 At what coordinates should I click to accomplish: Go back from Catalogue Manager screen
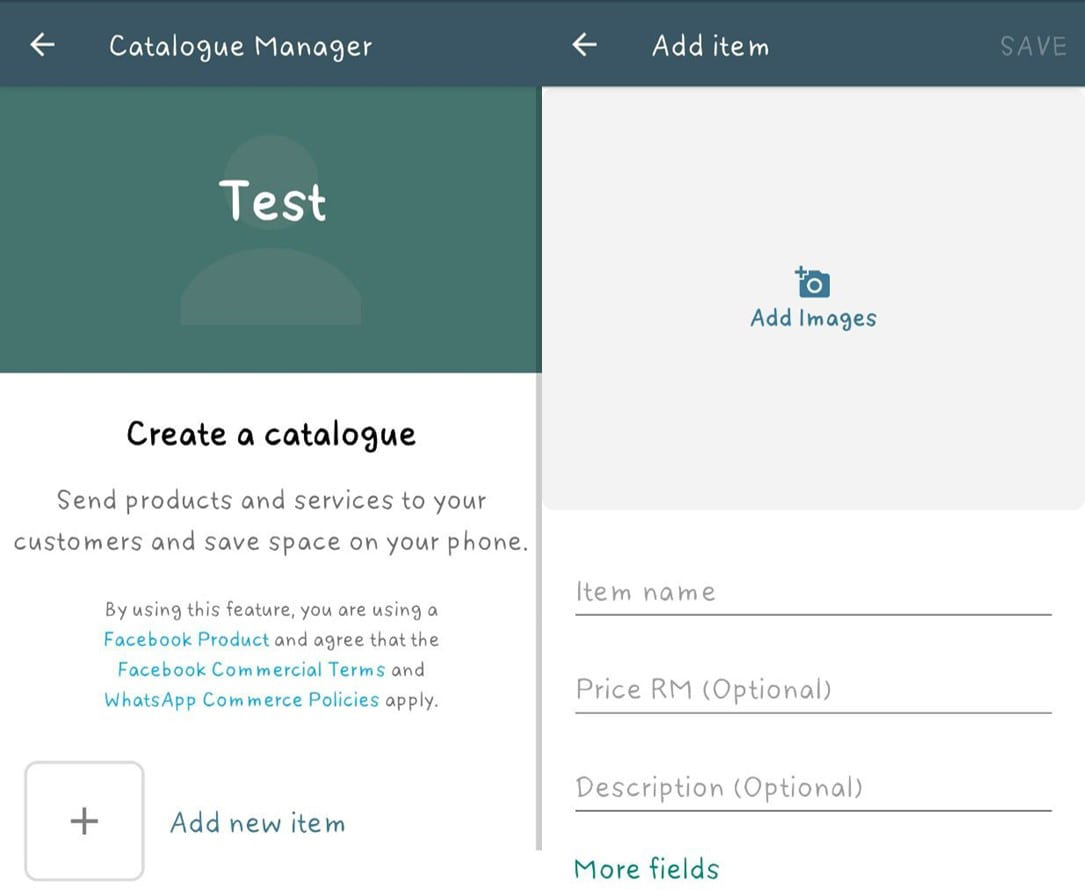(42, 45)
